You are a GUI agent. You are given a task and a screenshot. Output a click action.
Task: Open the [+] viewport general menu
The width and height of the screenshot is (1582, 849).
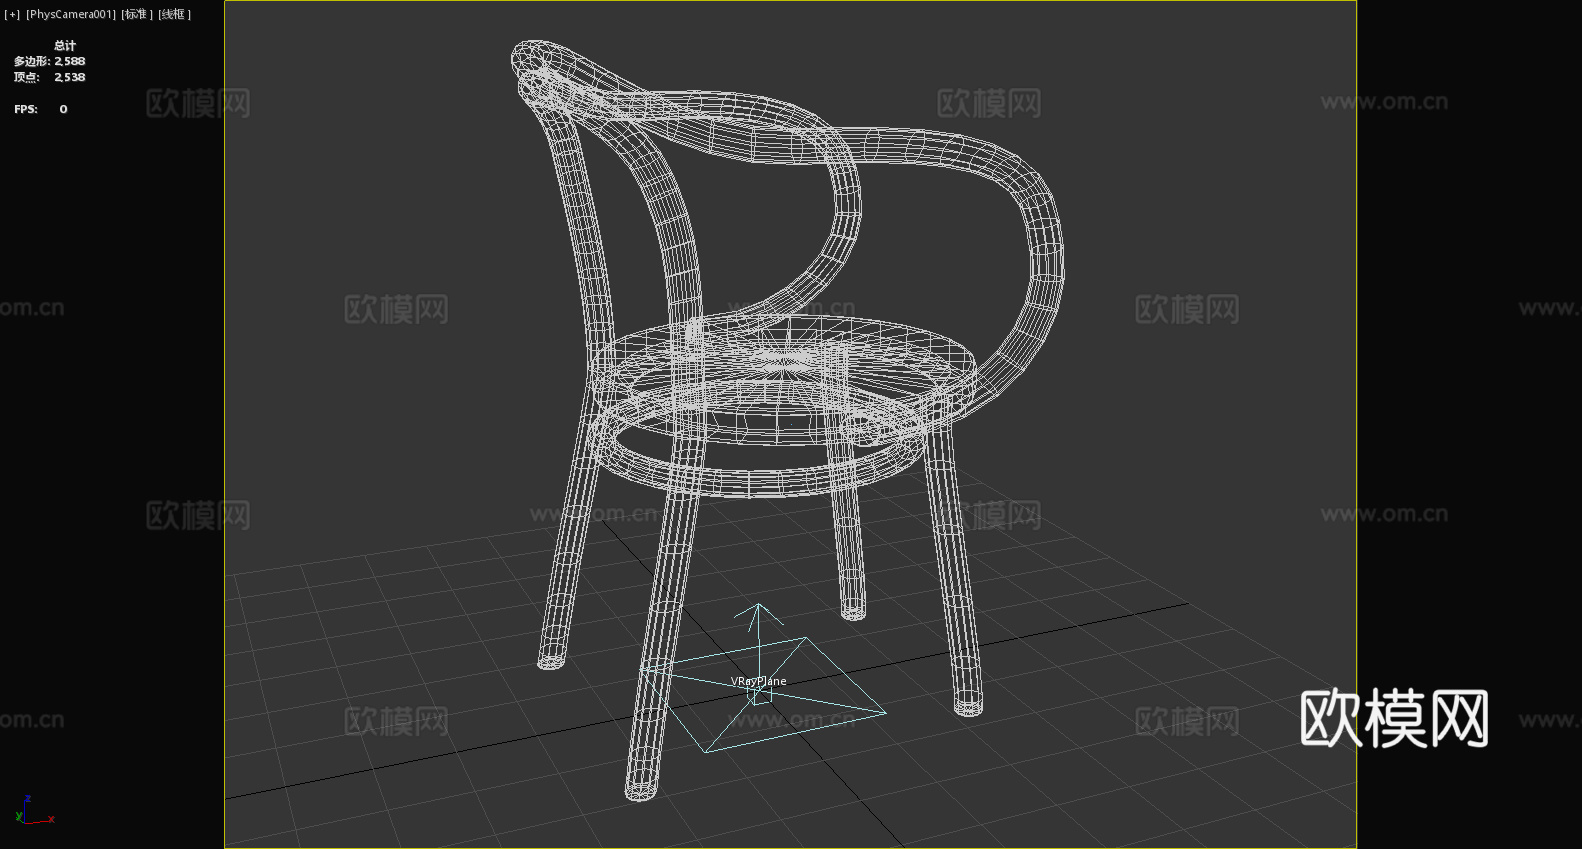(x=12, y=14)
